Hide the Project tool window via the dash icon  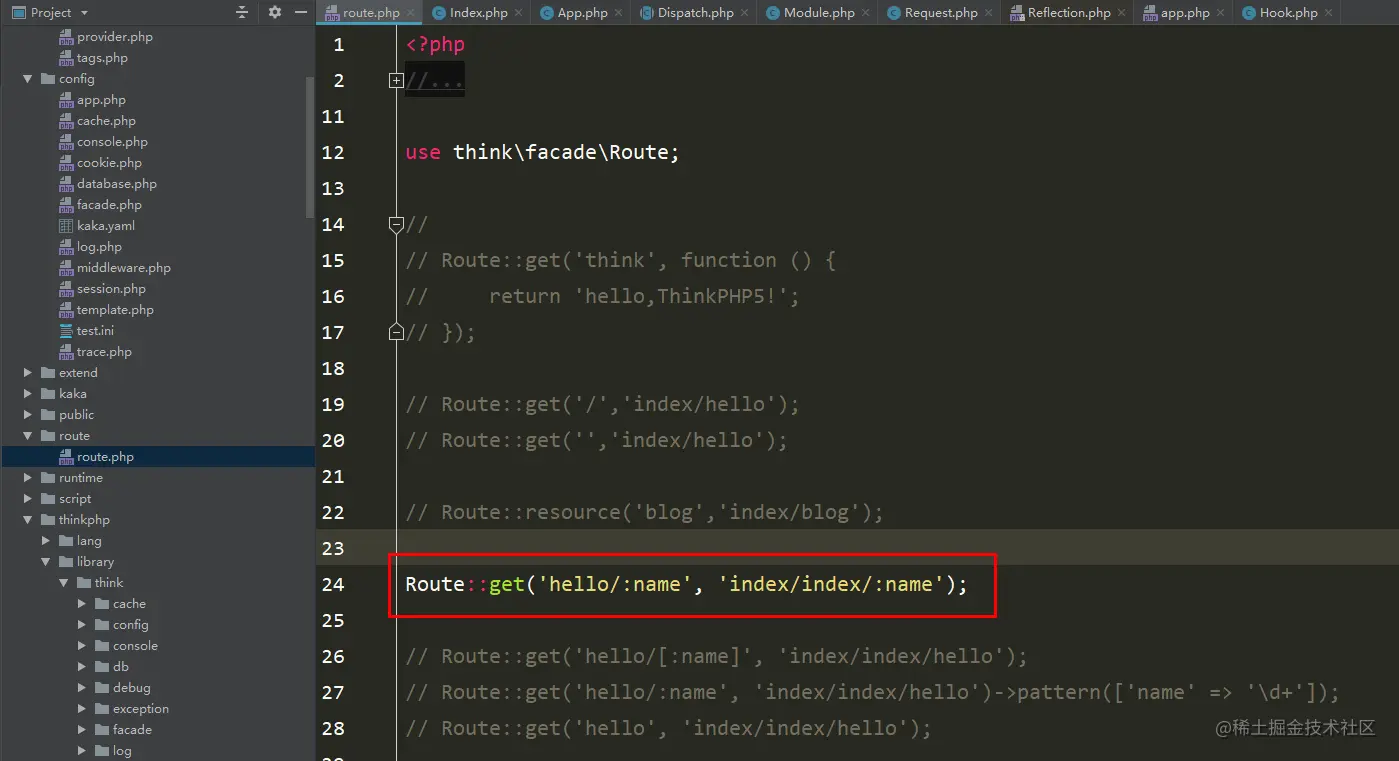301,12
